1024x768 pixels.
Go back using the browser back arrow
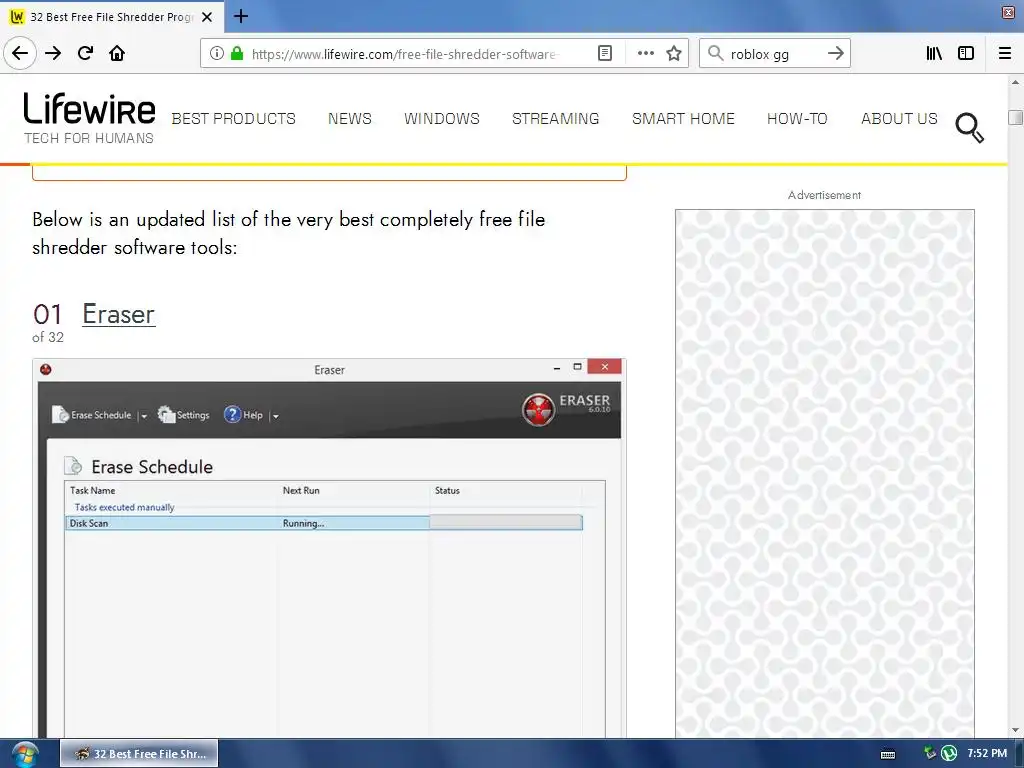click(x=20, y=53)
